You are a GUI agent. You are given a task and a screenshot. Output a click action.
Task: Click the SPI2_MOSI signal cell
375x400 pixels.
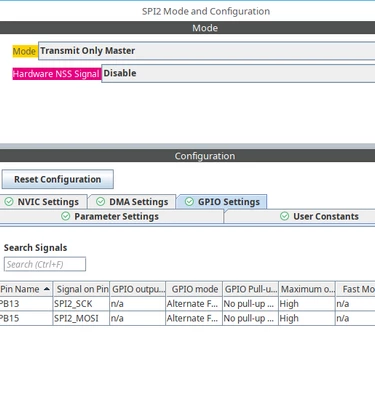coord(81,318)
